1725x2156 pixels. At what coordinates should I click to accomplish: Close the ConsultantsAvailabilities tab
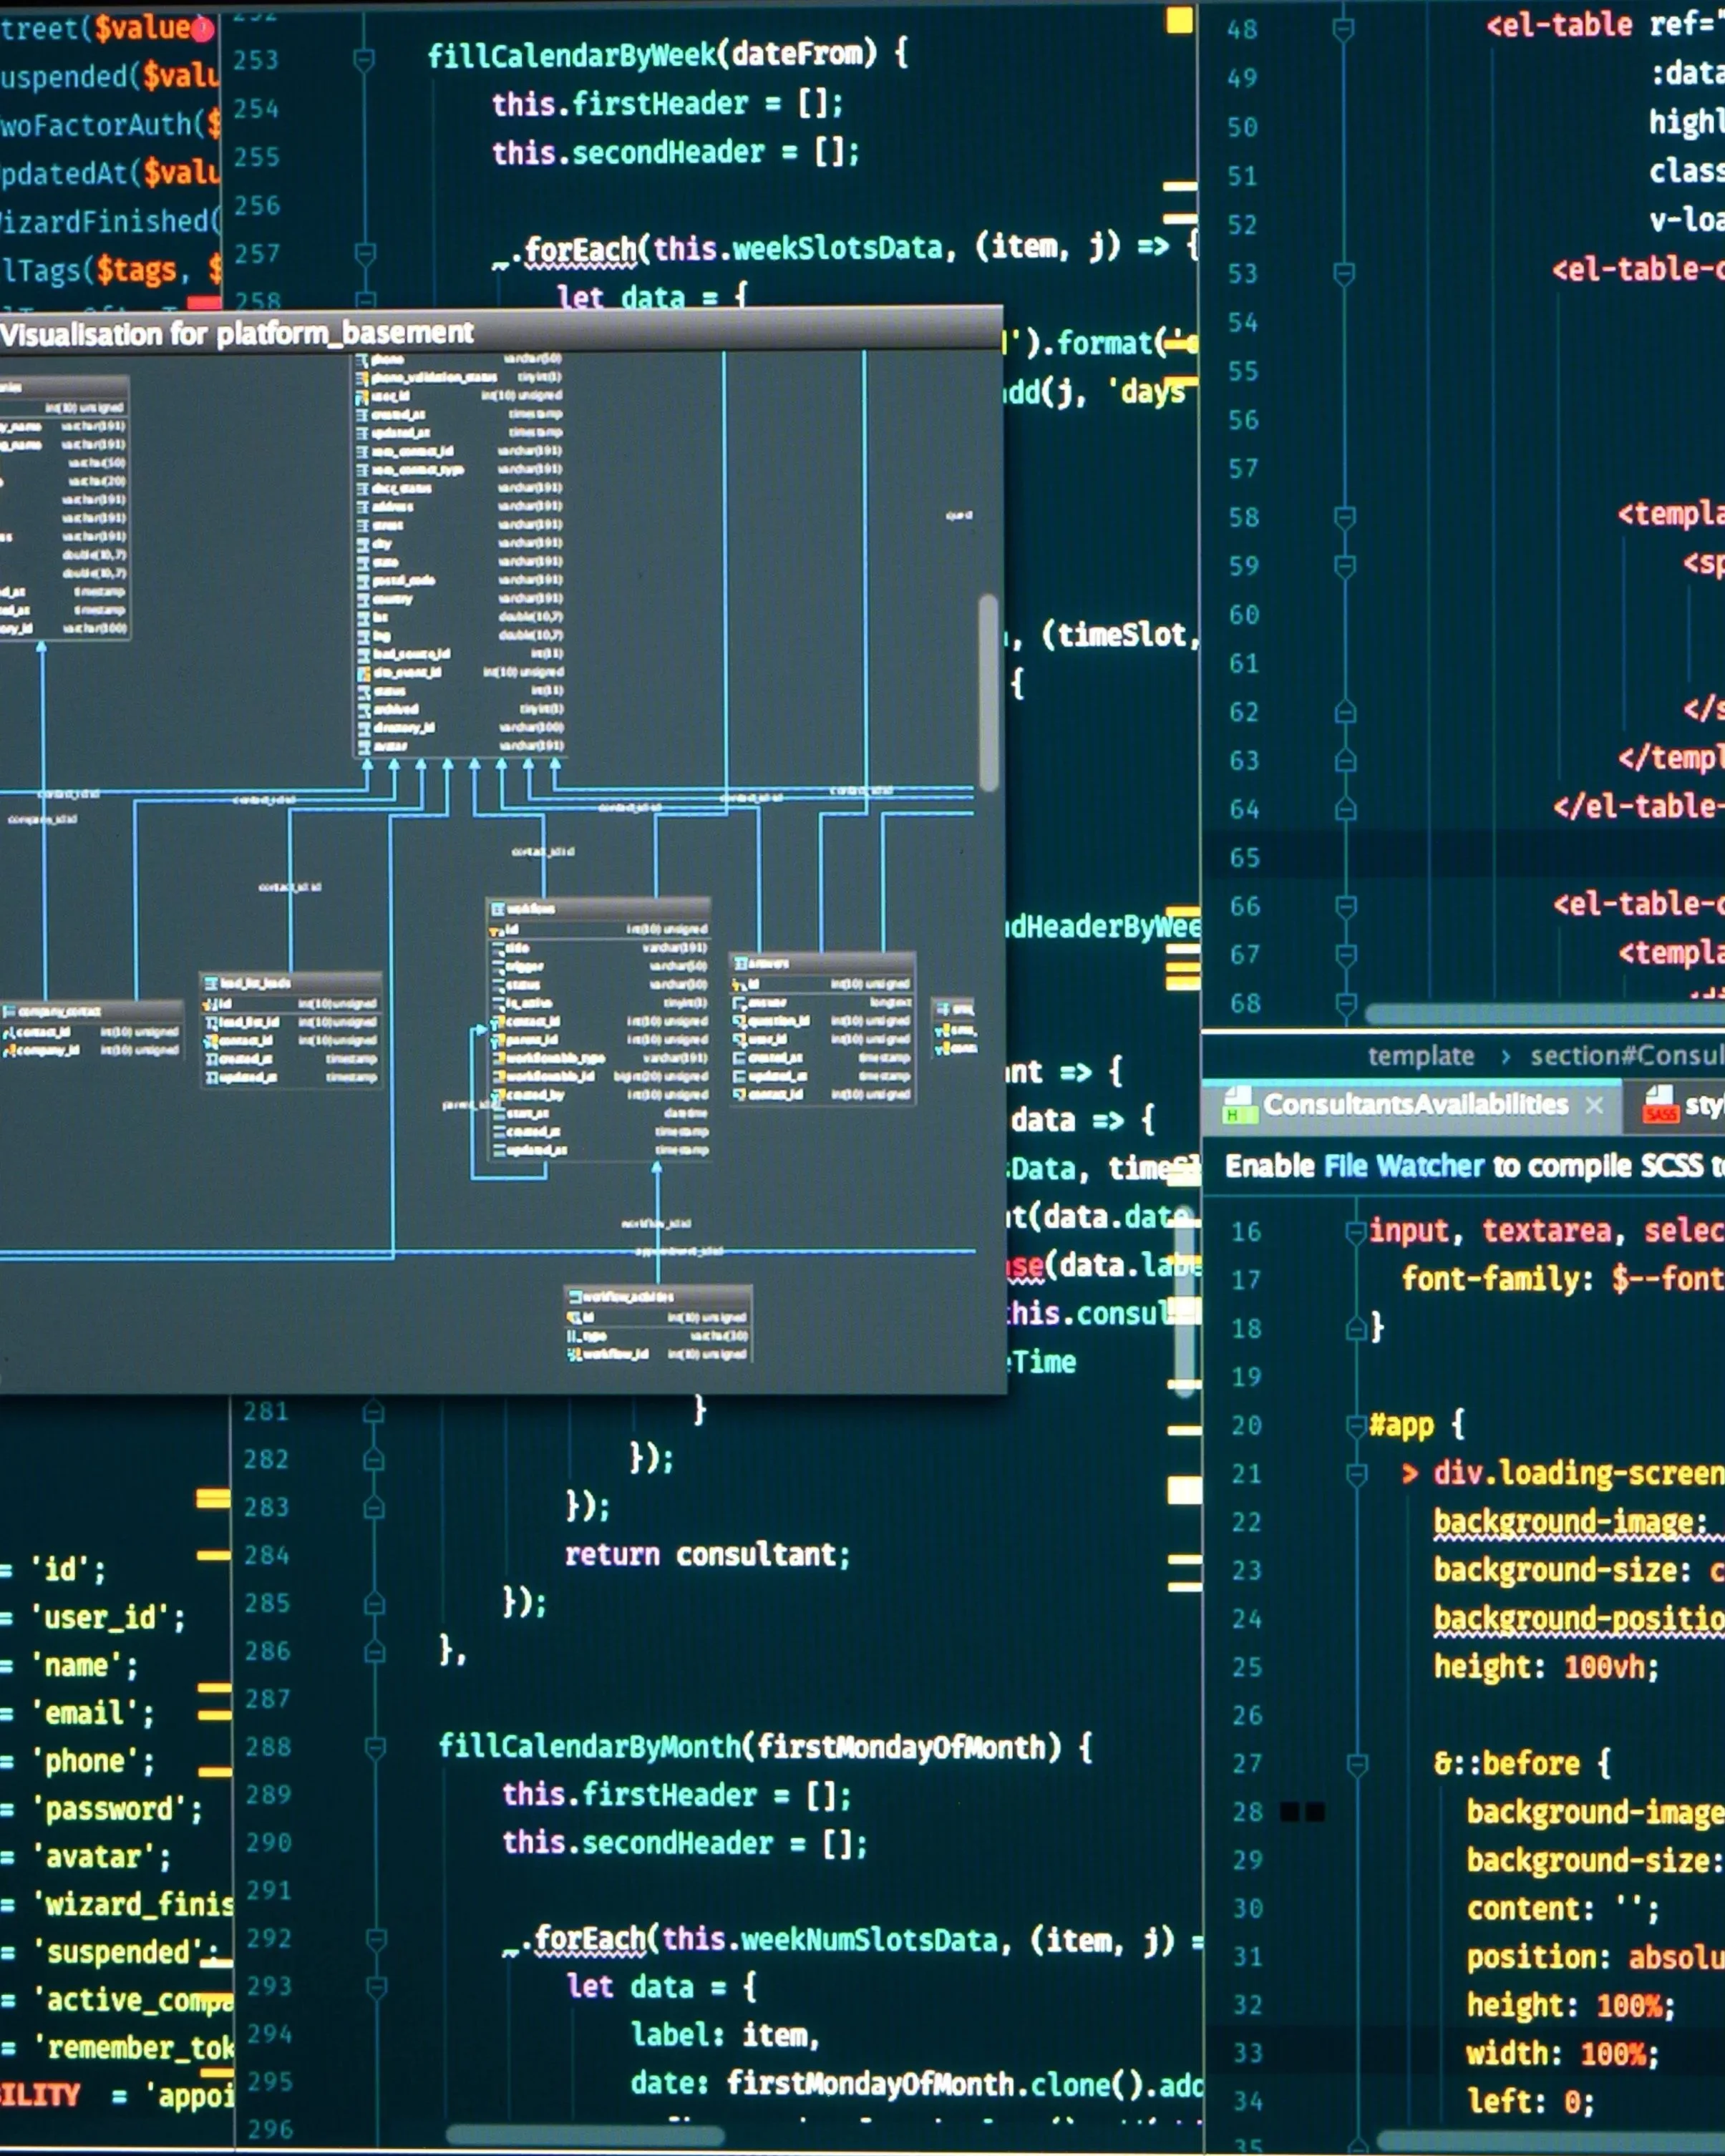(1594, 1105)
